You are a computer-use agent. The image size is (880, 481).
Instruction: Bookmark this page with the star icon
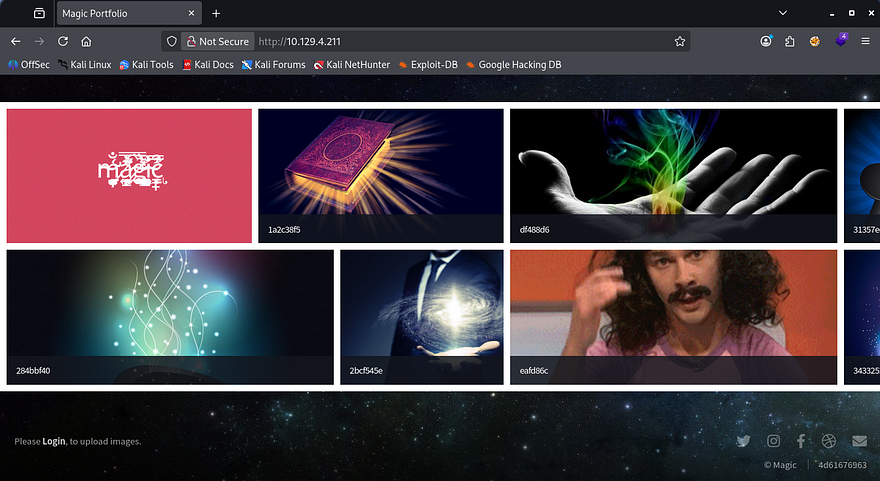click(680, 41)
